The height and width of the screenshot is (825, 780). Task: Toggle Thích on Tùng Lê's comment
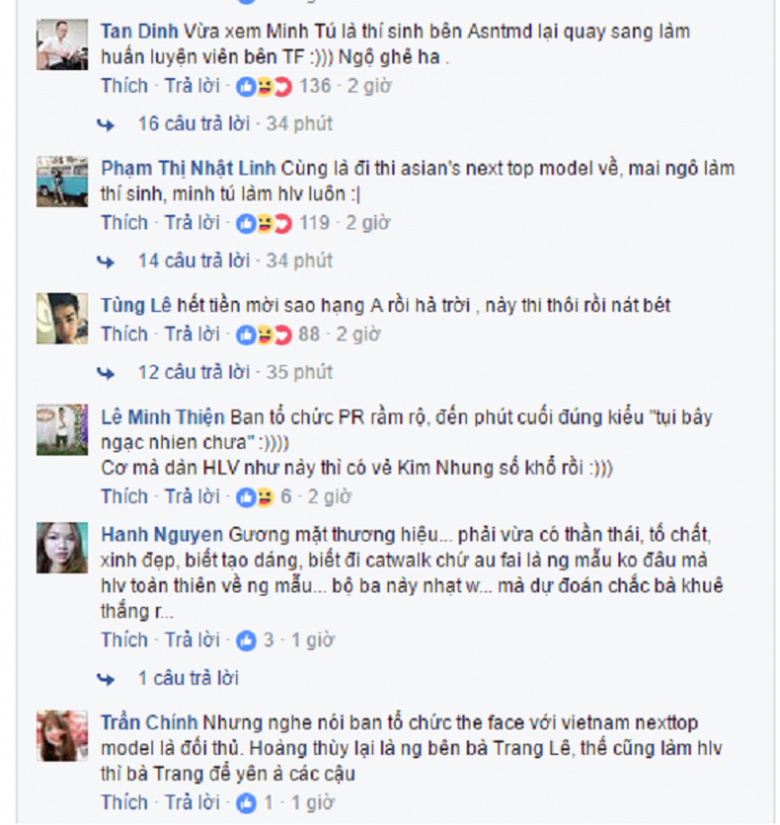click(125, 334)
